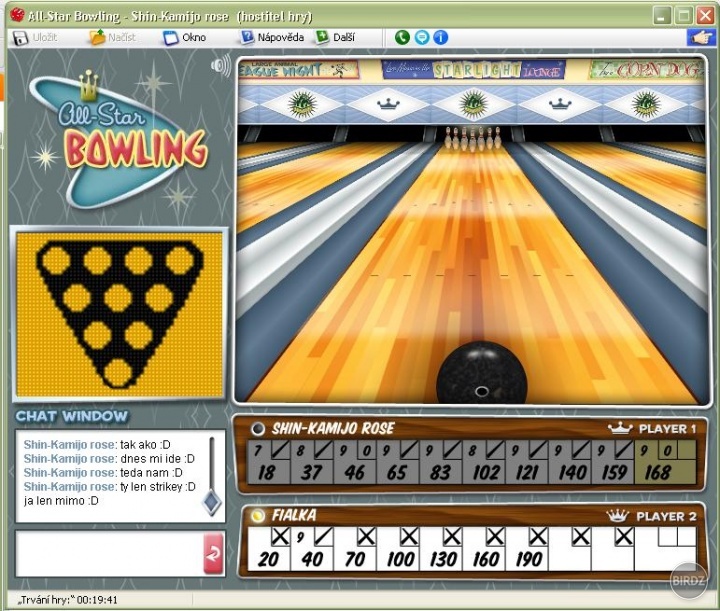Open the Okno menu

tap(185, 38)
